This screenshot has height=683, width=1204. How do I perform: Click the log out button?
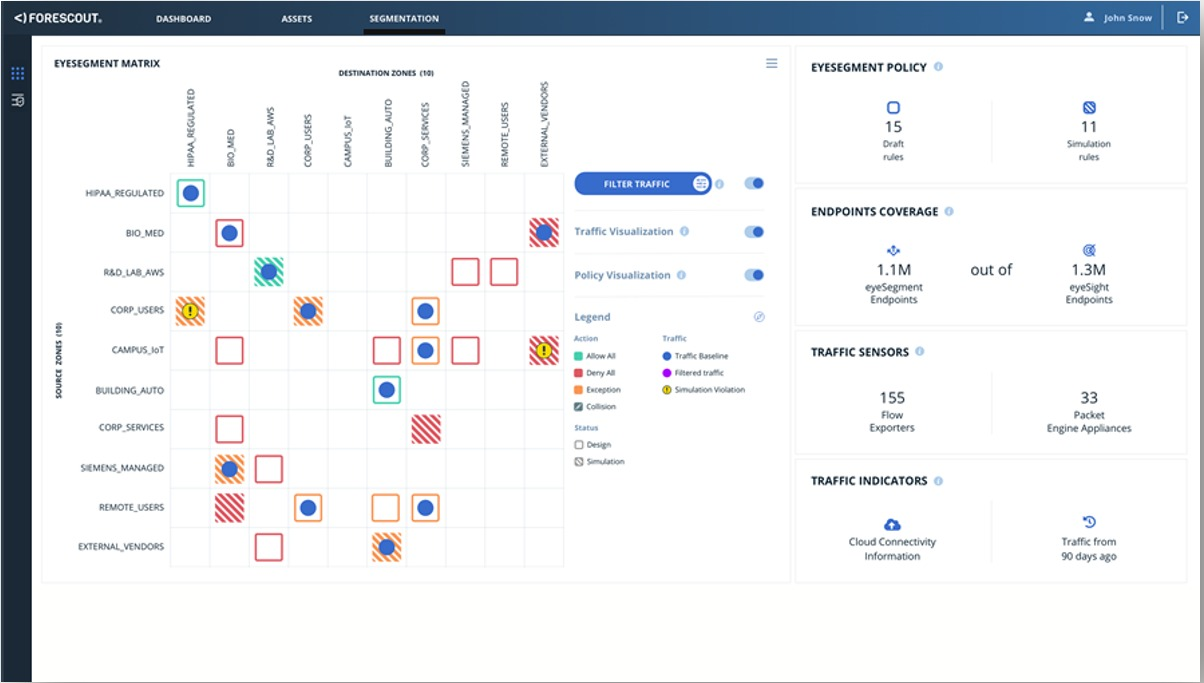(x=1184, y=17)
